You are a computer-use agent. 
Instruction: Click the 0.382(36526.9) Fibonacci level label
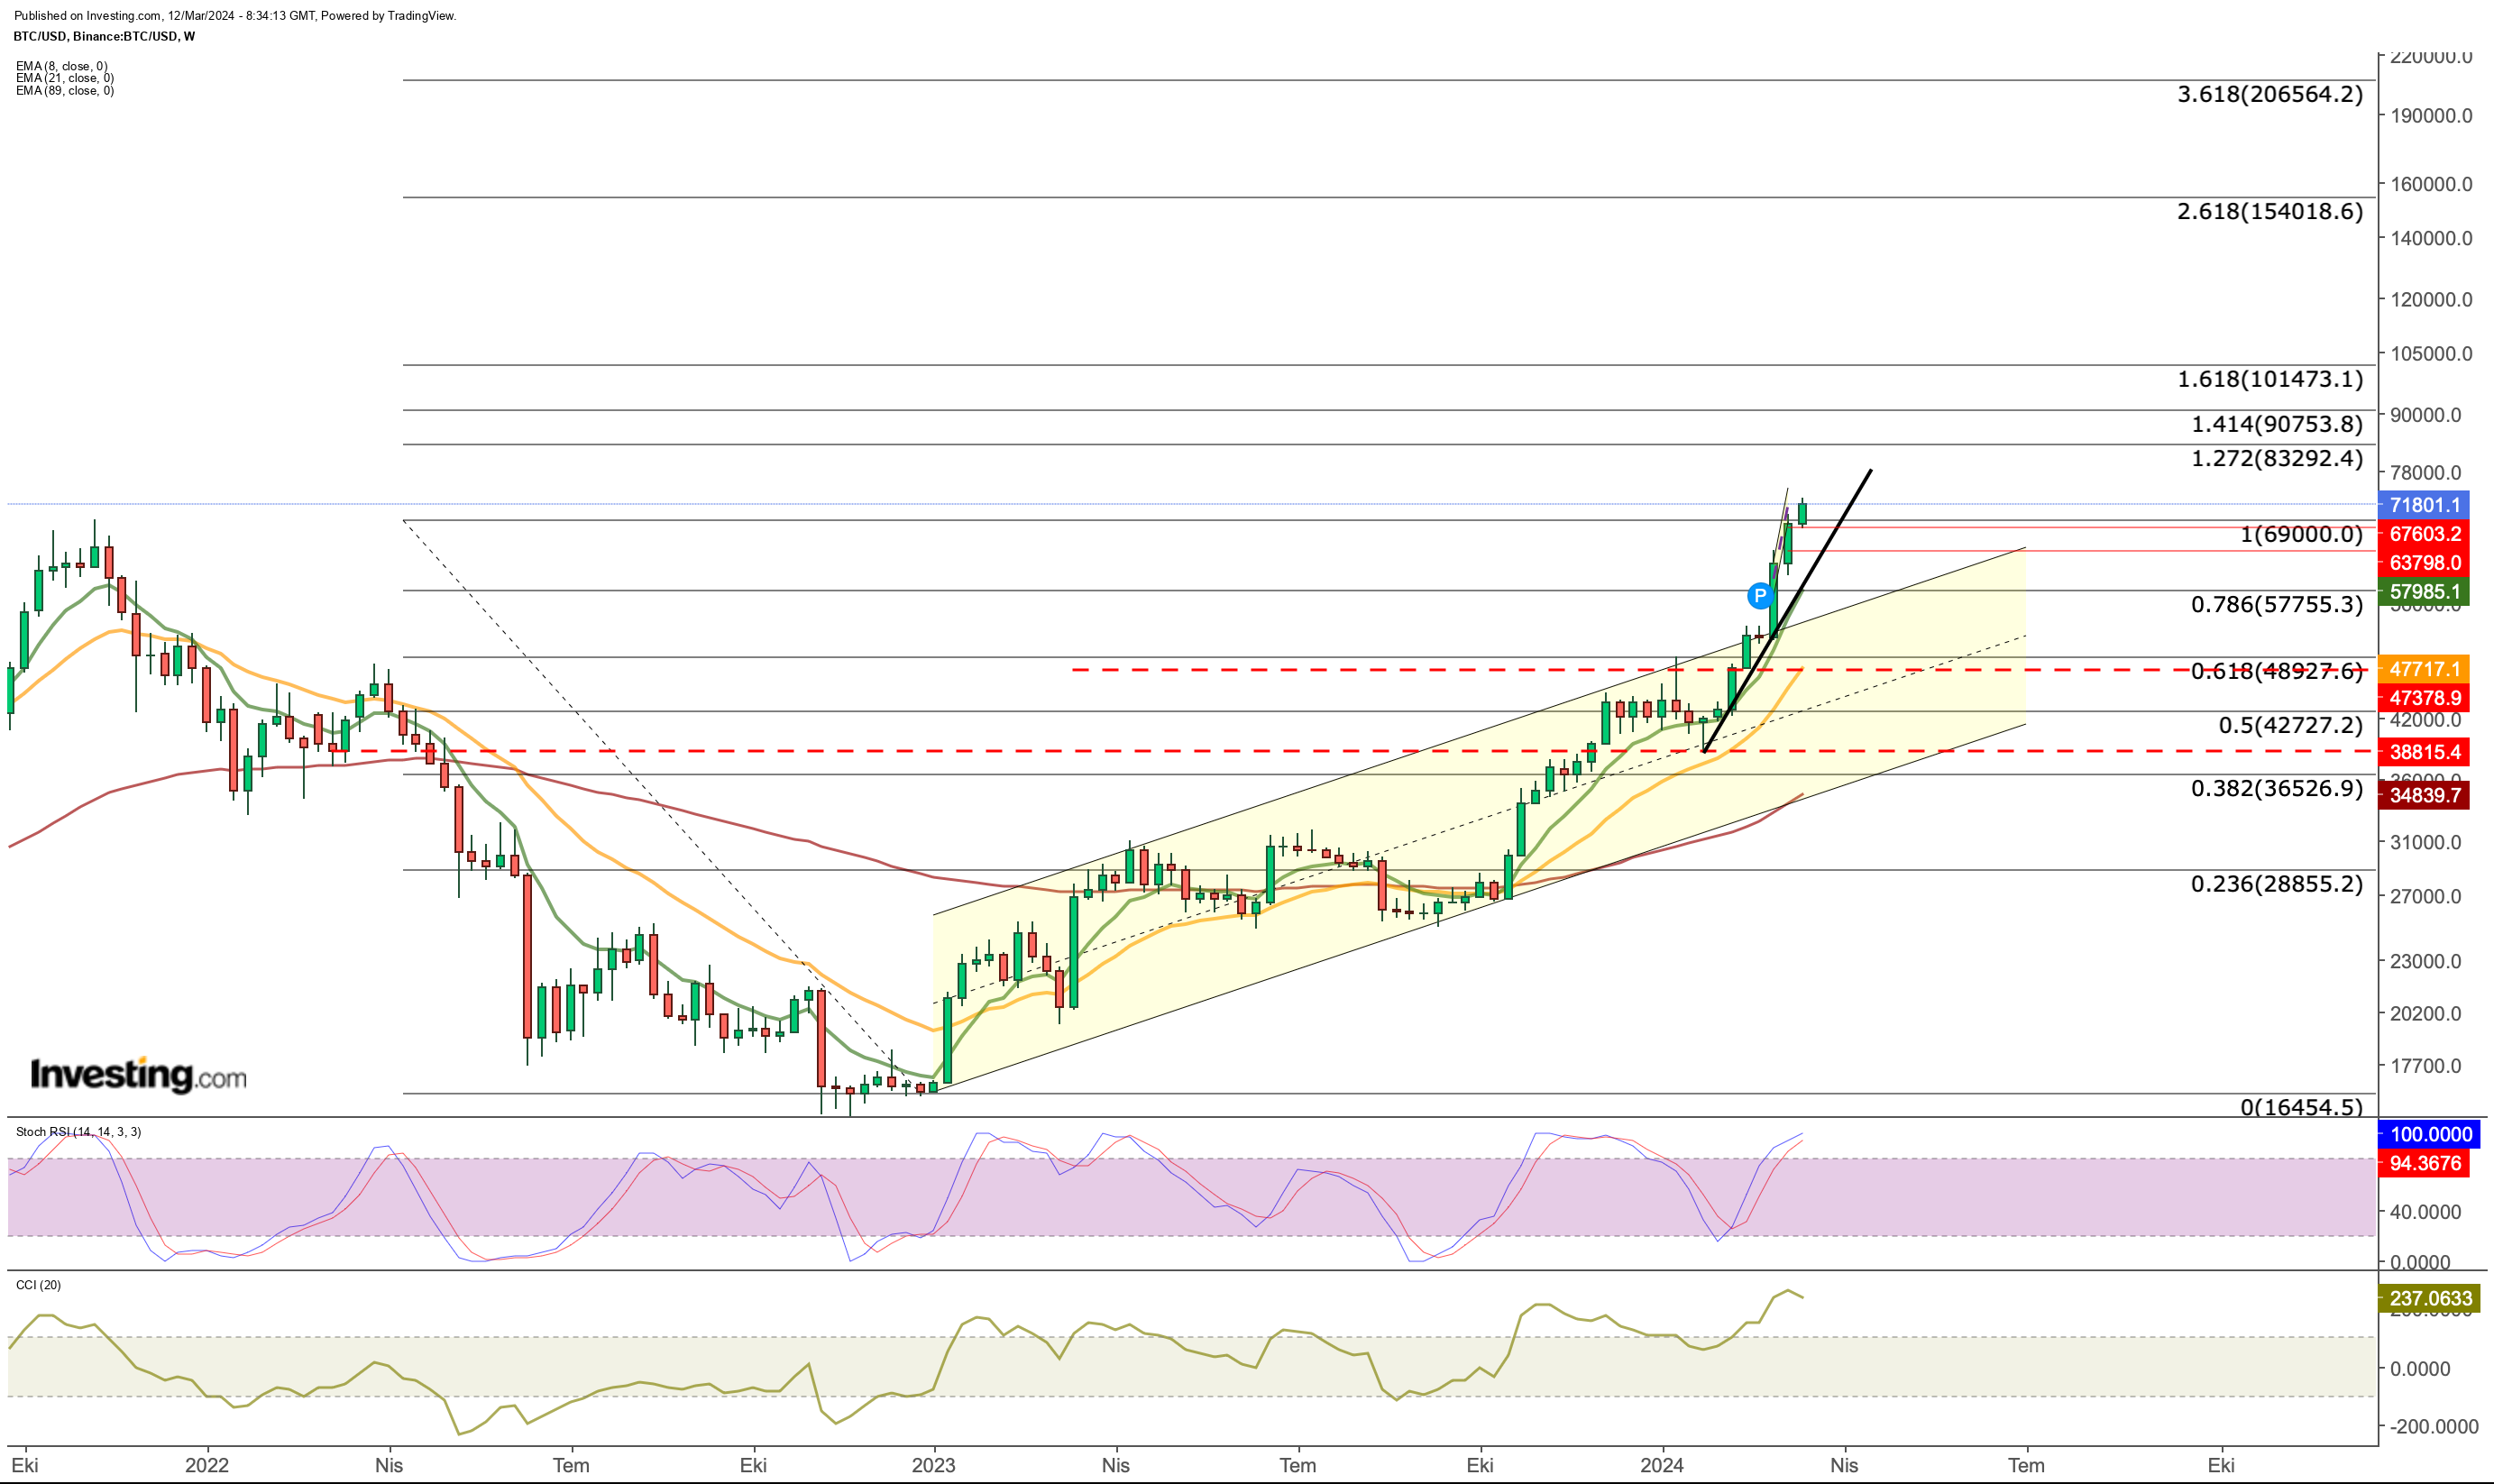coord(2277,788)
